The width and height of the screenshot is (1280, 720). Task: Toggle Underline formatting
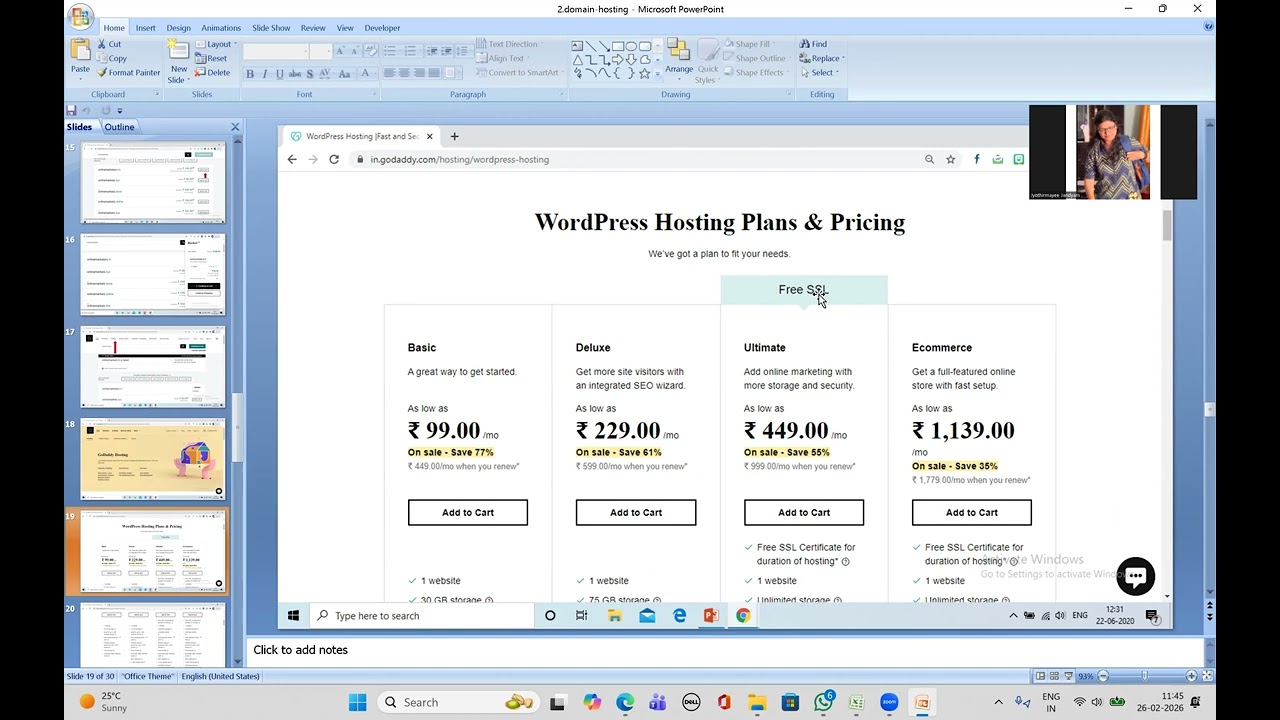point(279,74)
